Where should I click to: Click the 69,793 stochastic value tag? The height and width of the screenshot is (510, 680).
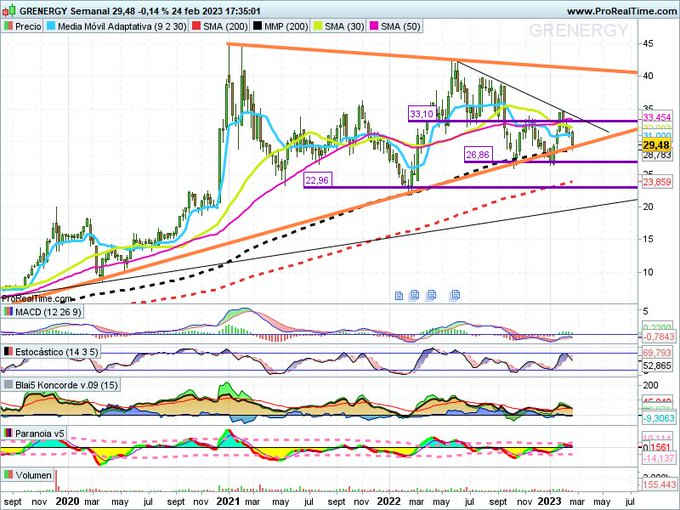[657, 353]
